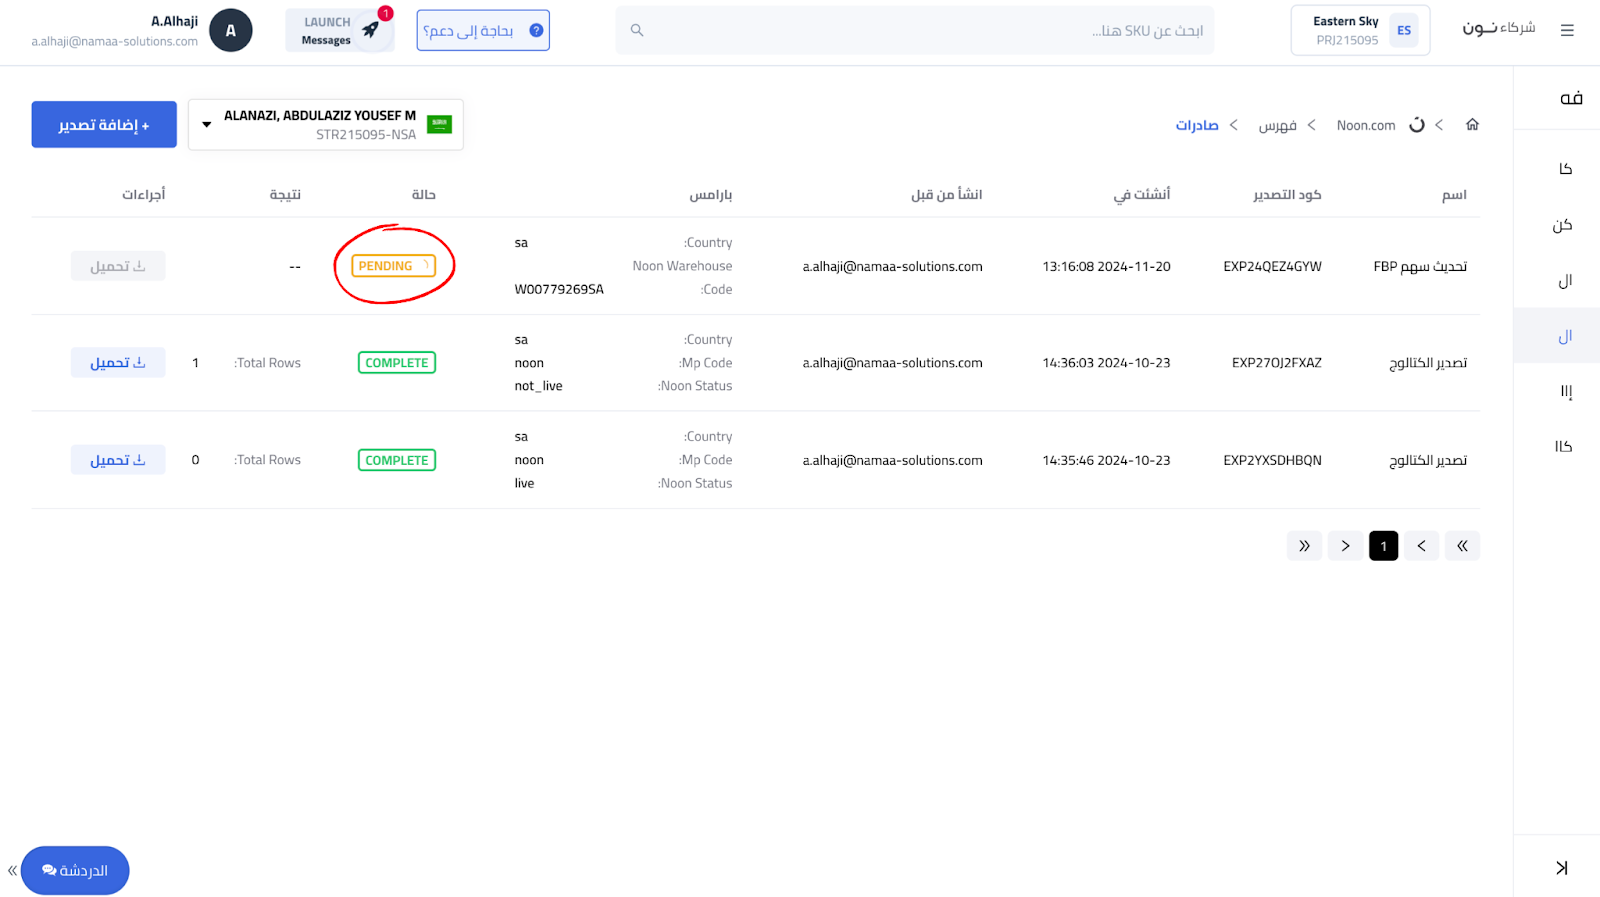Click the PENDING status badge

point(394,266)
